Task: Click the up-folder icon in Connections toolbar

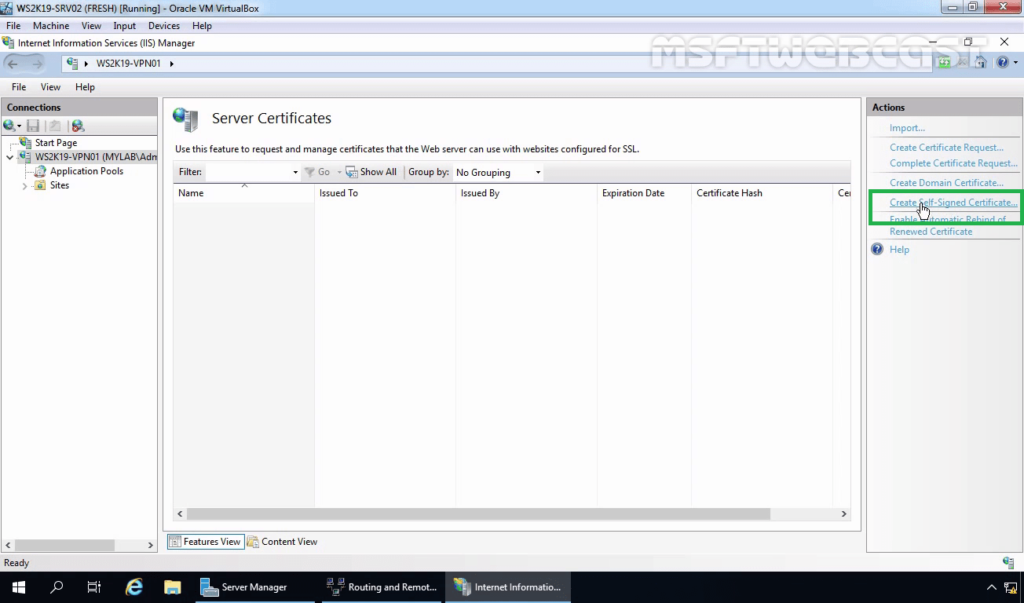Action: point(55,125)
